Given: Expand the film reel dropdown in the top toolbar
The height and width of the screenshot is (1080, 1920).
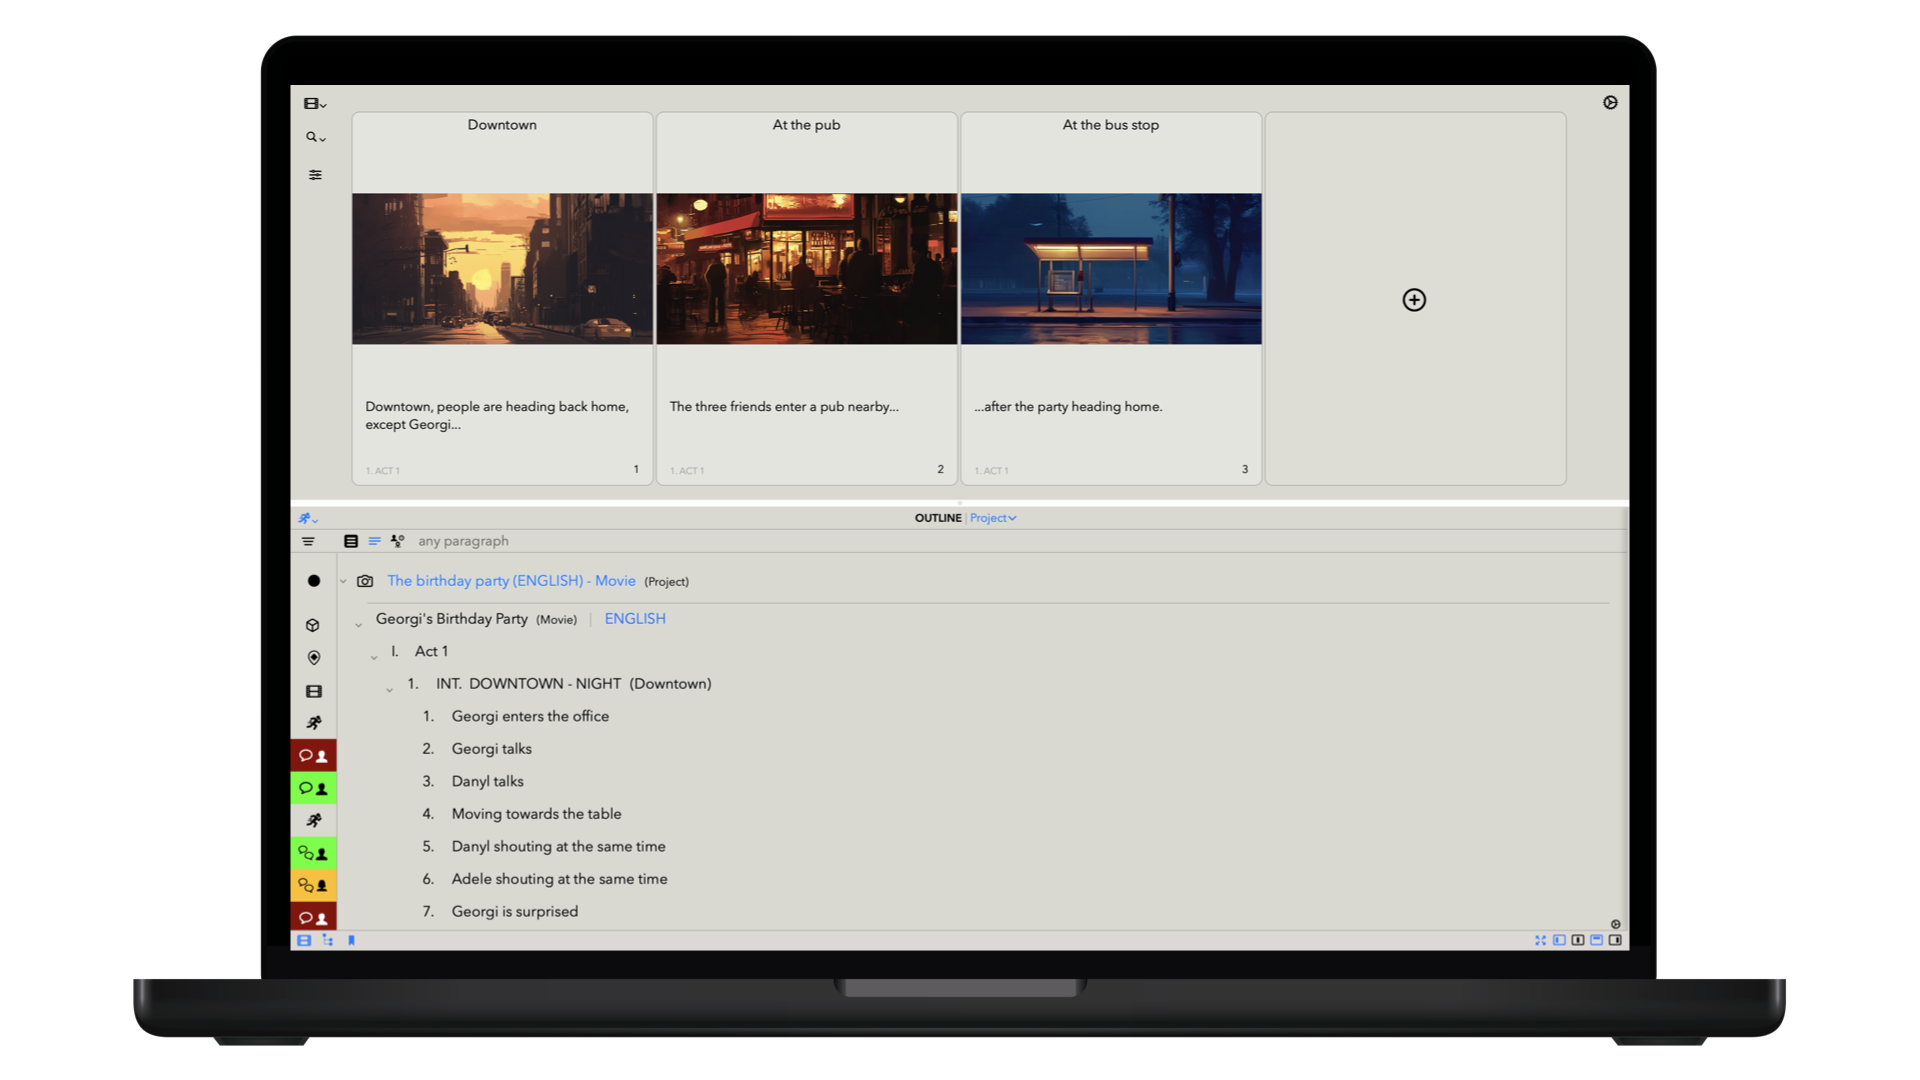Looking at the screenshot, I should [x=313, y=103].
